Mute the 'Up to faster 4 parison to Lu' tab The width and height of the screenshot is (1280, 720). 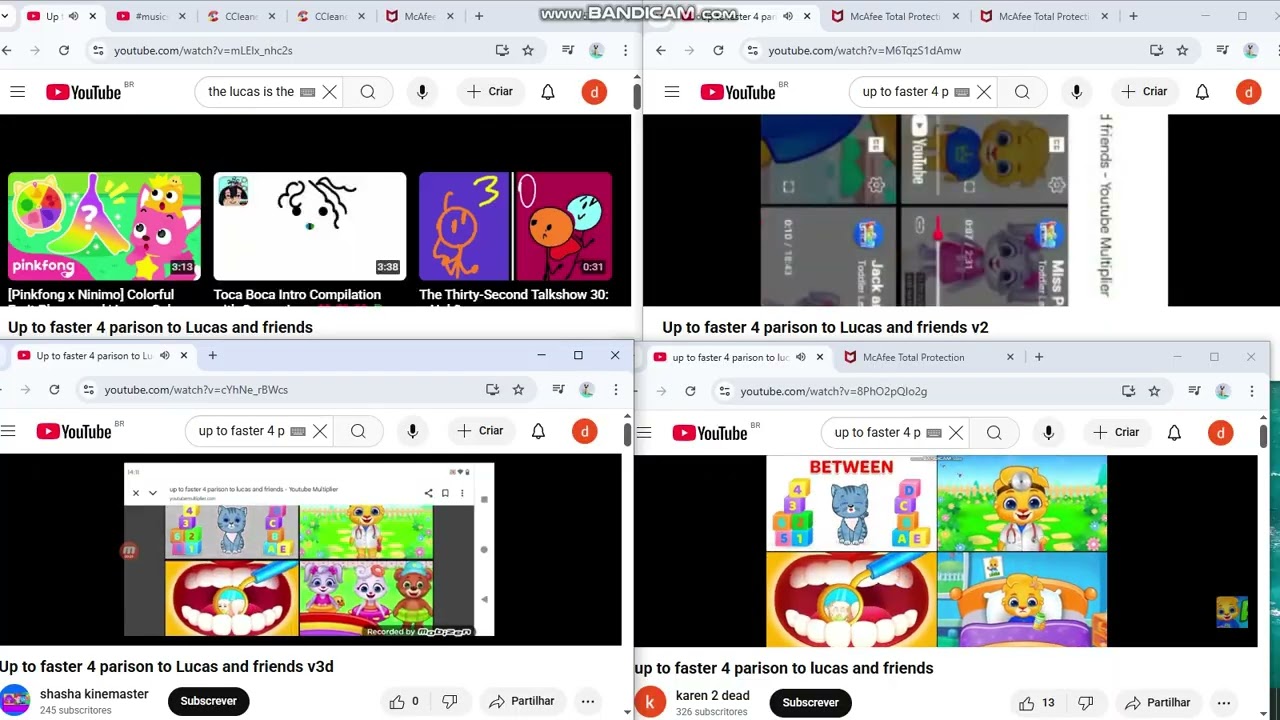(165, 355)
